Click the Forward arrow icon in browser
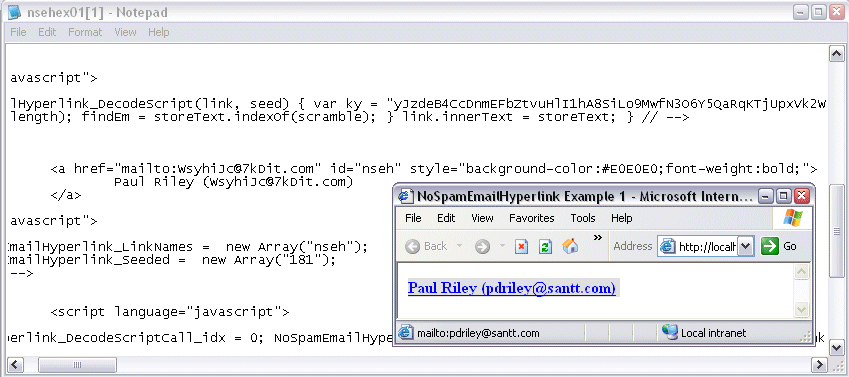Viewport: 849px width, 377px height. coord(482,247)
